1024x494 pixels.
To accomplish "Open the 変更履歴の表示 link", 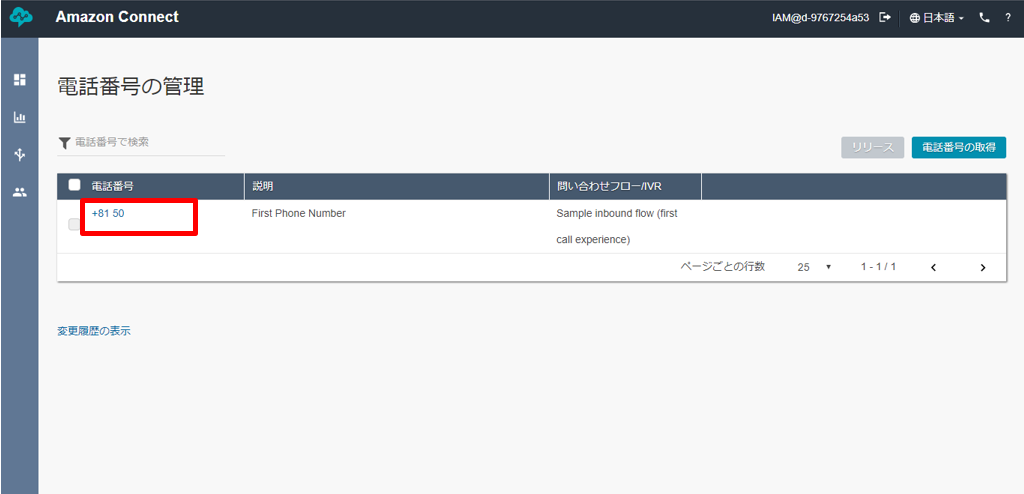I will tap(94, 331).
